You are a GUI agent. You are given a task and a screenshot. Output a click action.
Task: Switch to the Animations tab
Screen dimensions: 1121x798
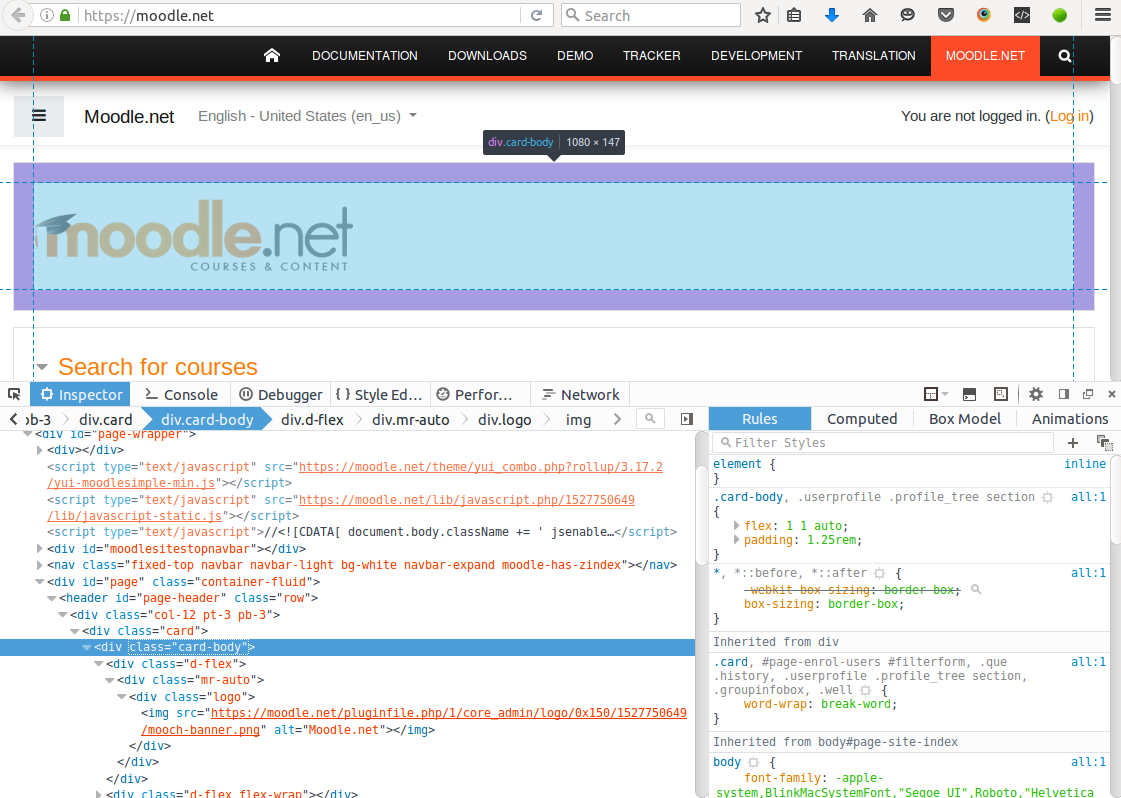coord(1070,419)
